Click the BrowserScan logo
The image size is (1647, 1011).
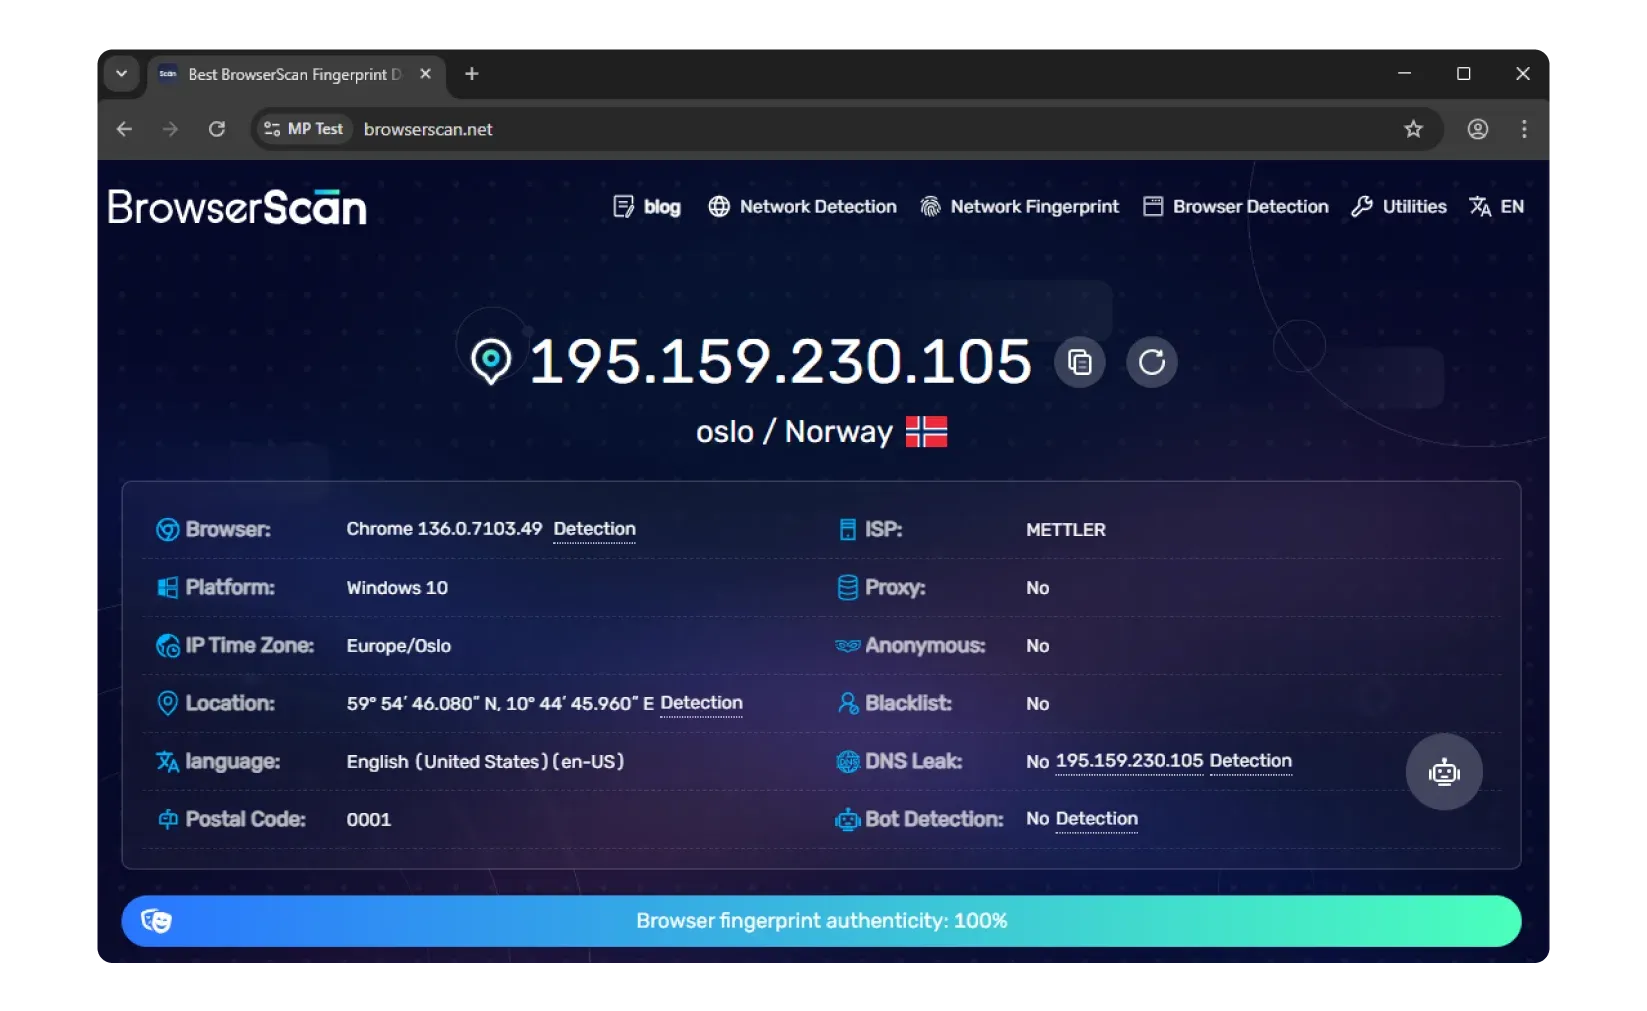(x=237, y=207)
